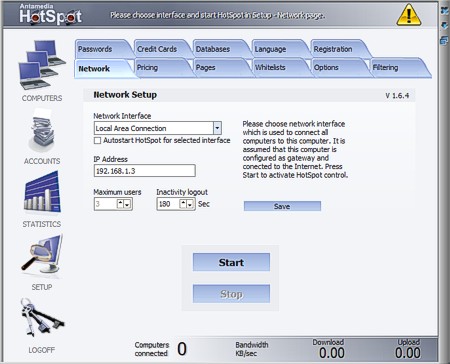This screenshot has height=364, width=450.
Task: Switch to the Pricing tab
Action: (147, 67)
